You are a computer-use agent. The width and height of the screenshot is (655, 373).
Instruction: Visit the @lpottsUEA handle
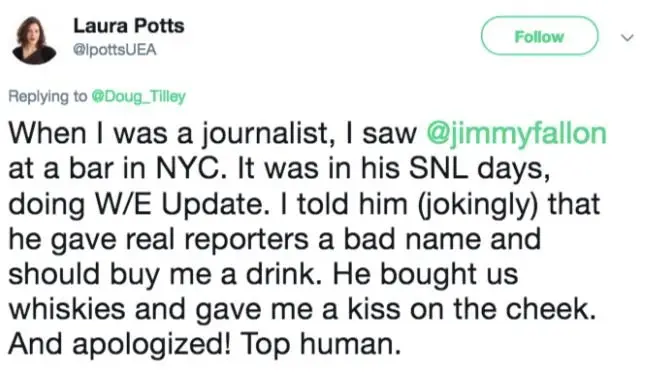coord(114,50)
